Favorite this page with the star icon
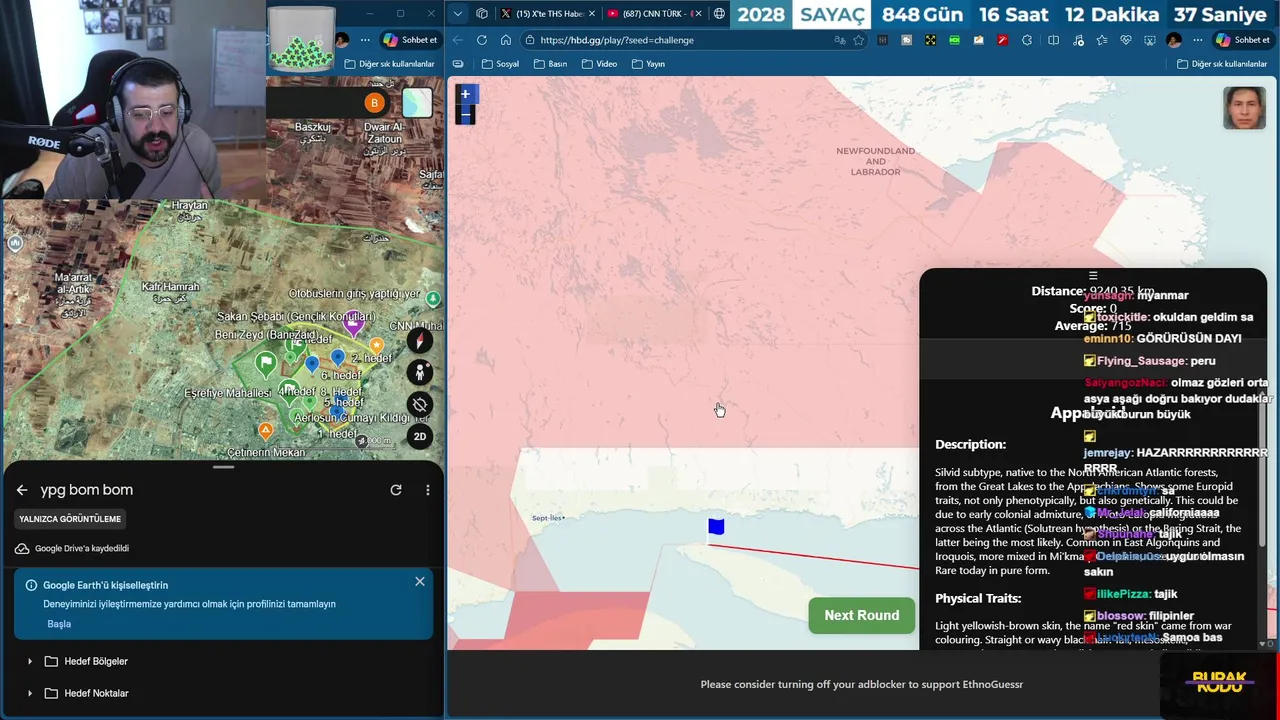Image resolution: width=1280 pixels, height=720 pixels. coord(859,40)
